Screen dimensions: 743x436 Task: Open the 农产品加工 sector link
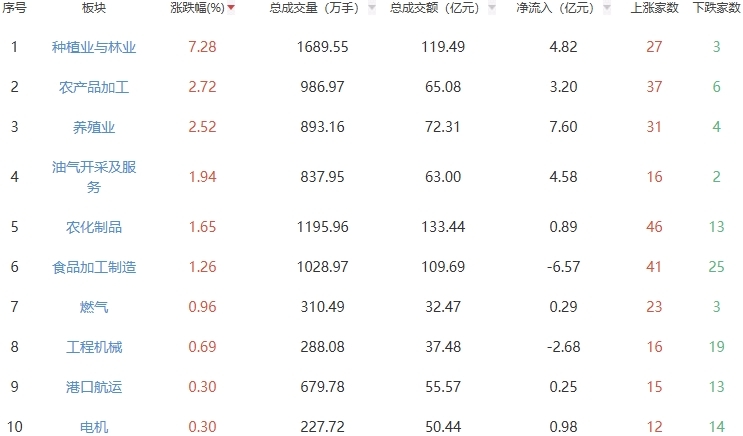coord(94,87)
